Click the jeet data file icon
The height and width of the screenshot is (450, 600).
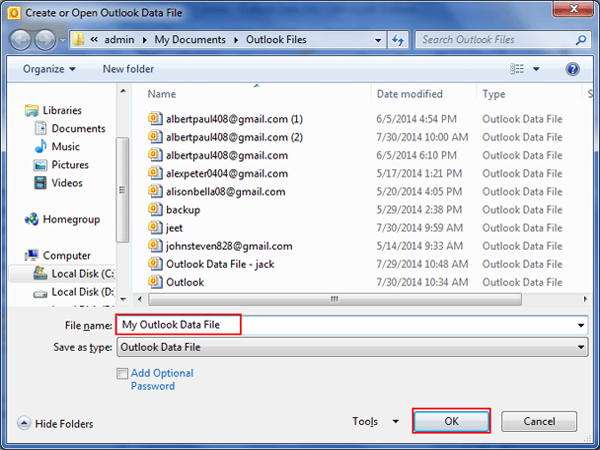click(x=155, y=227)
